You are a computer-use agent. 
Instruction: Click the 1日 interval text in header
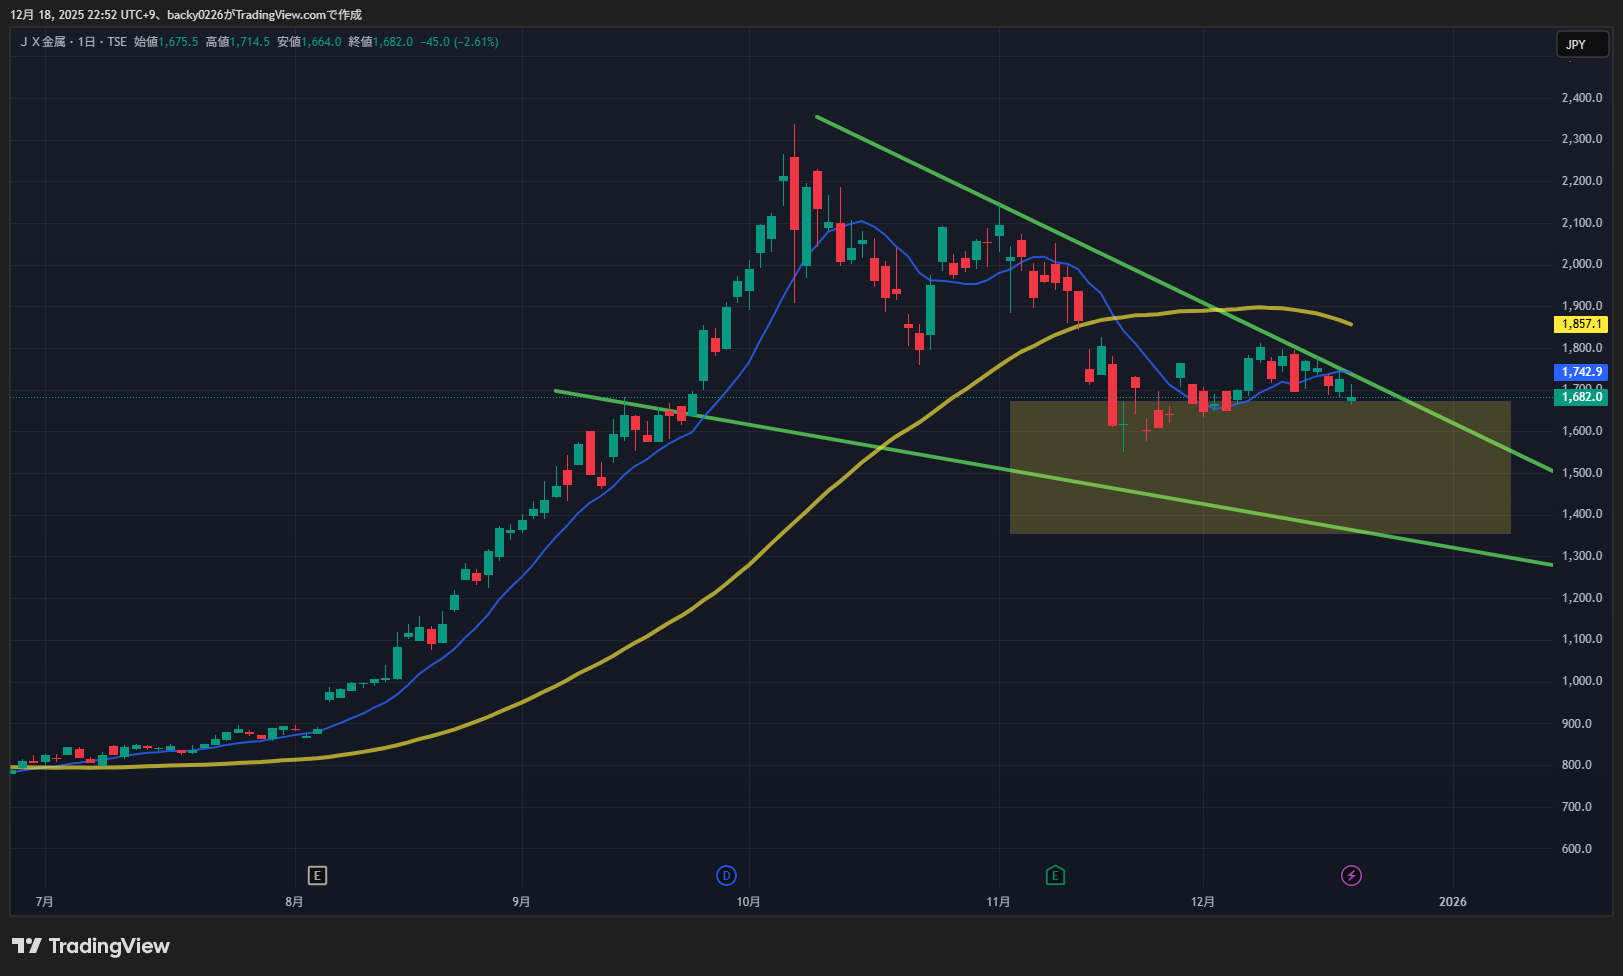click(87, 42)
